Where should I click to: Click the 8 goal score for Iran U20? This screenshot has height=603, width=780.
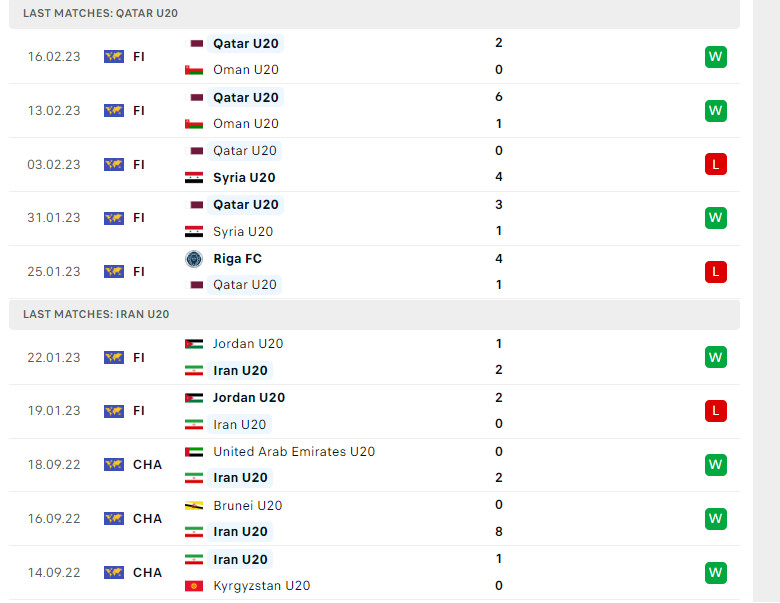(499, 531)
